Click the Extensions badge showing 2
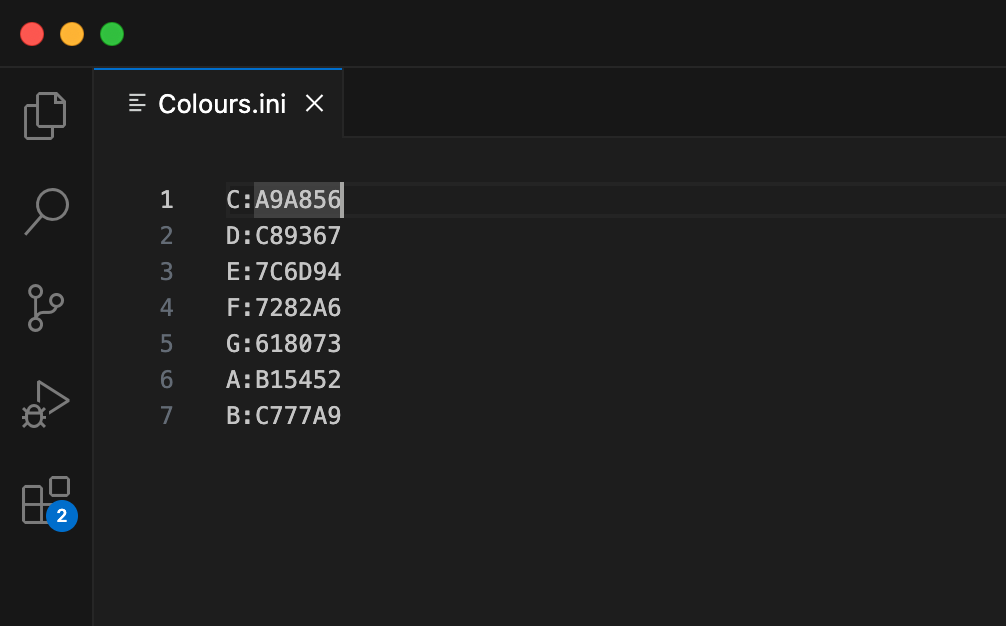1006x626 pixels. (62, 516)
